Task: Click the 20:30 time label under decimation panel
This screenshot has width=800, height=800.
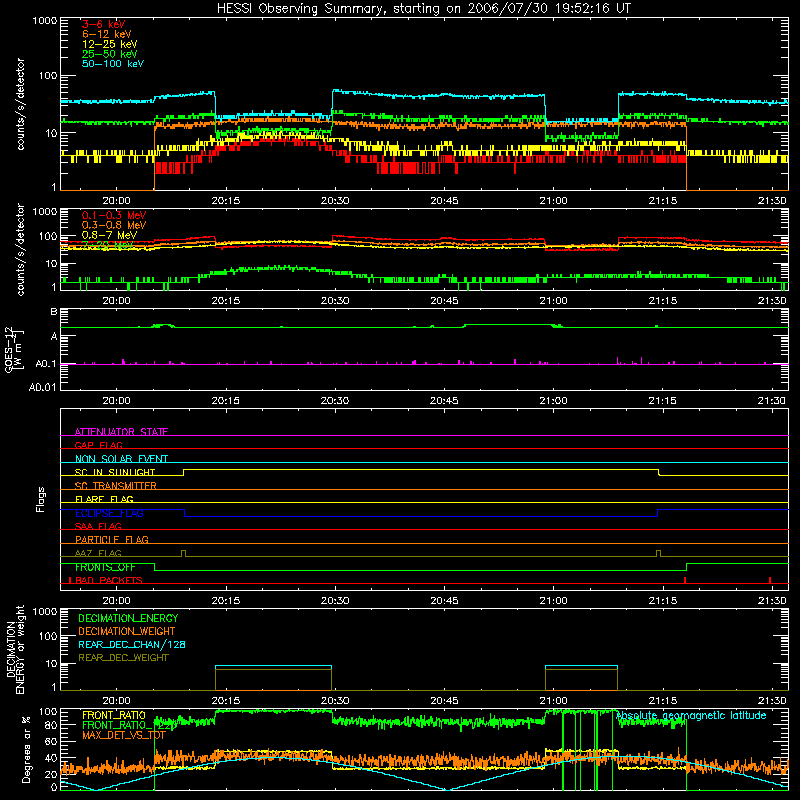Action: [x=335, y=701]
